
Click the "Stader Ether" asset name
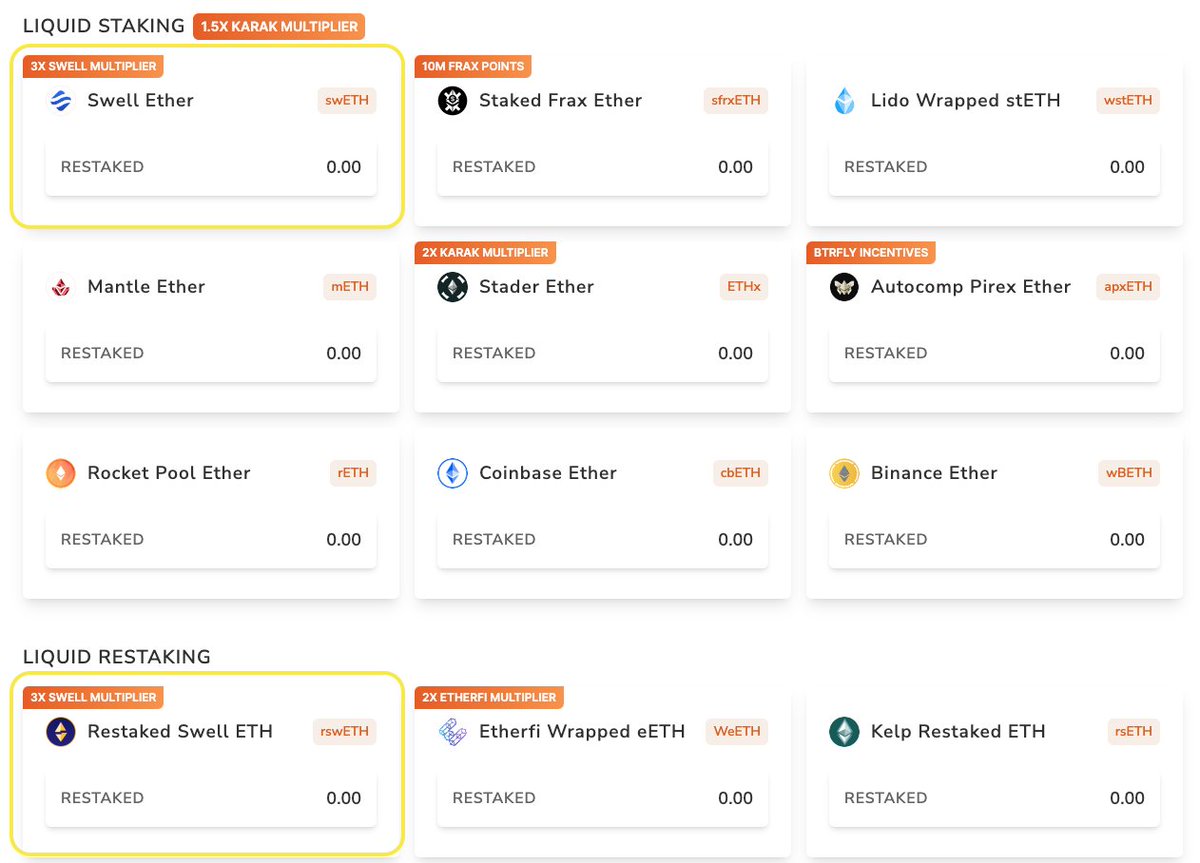point(536,286)
